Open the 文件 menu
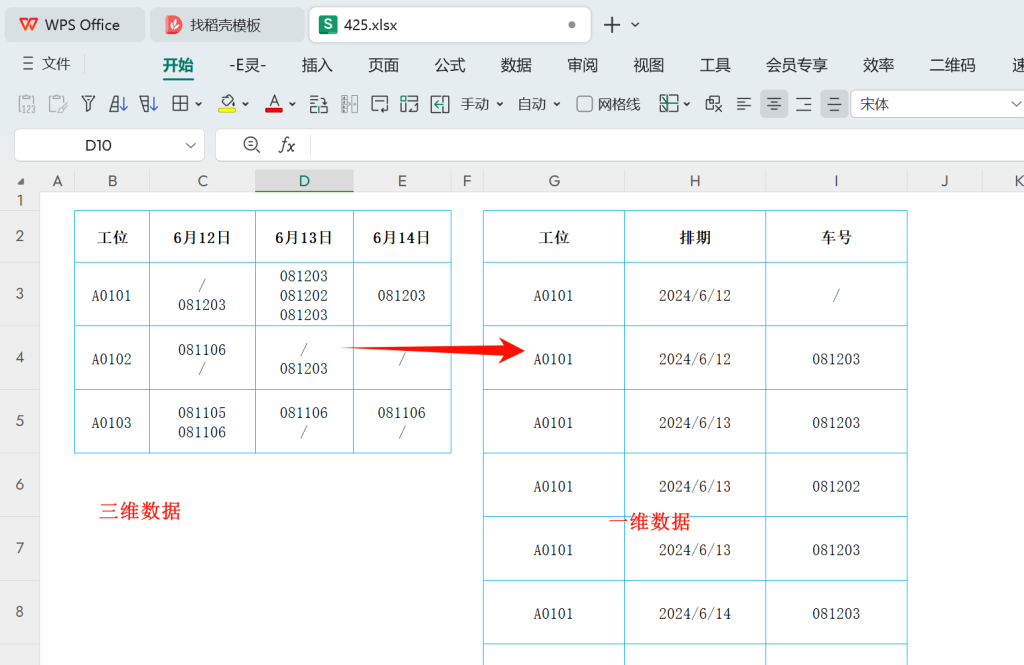 click(x=46, y=63)
